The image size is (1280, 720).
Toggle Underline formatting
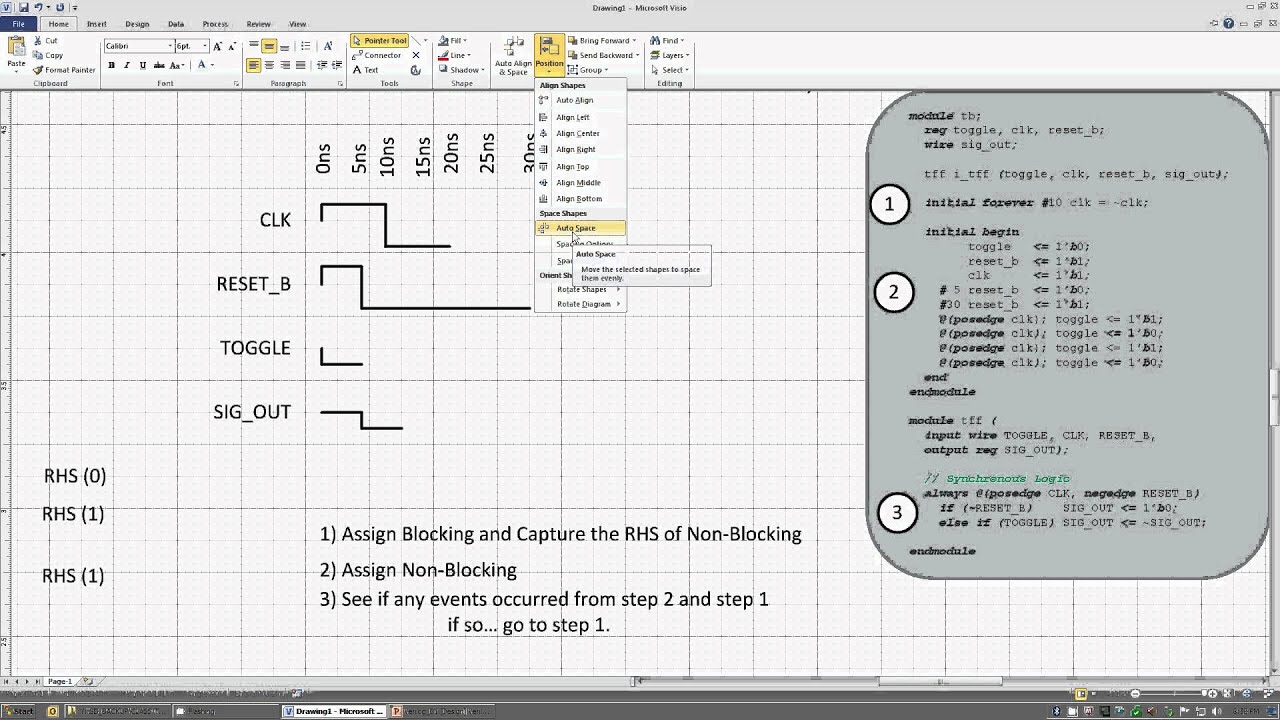tap(143, 65)
